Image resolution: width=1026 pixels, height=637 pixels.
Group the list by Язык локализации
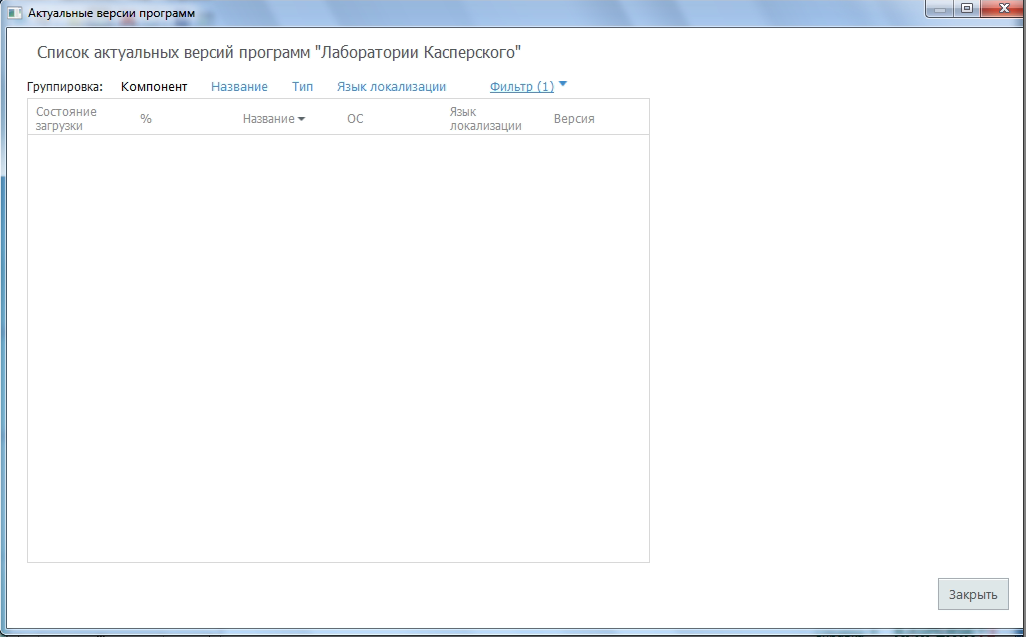pyautogui.click(x=391, y=87)
